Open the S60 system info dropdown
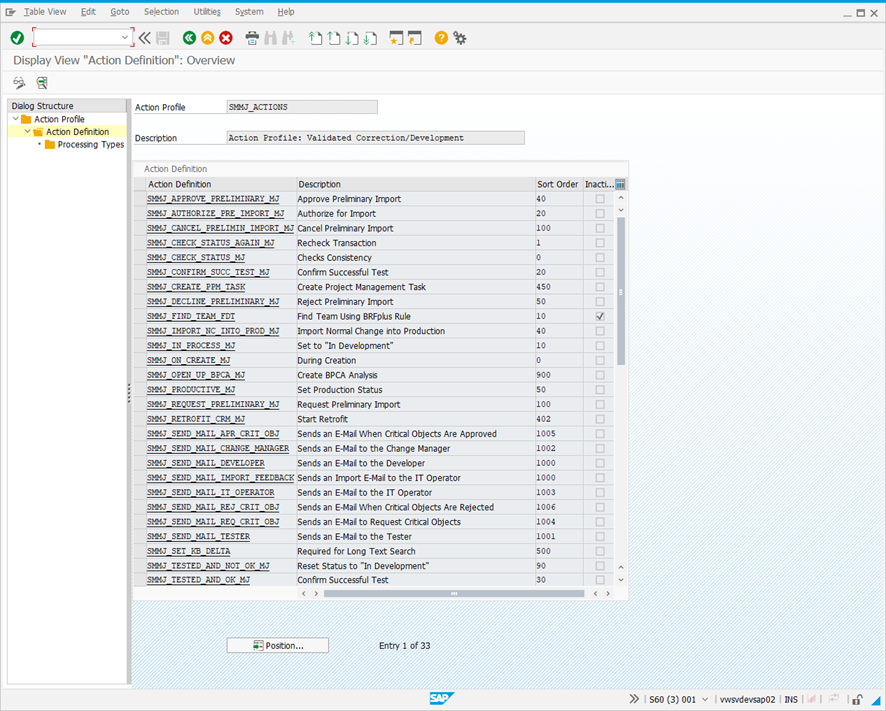This screenshot has width=886, height=711. (x=707, y=699)
